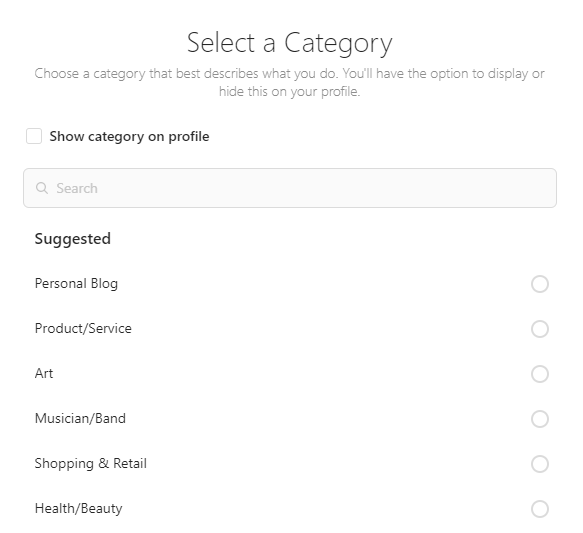This screenshot has height=533, width=583.
Task: Click the 'hide this on your profile' text line
Action: coord(290,91)
